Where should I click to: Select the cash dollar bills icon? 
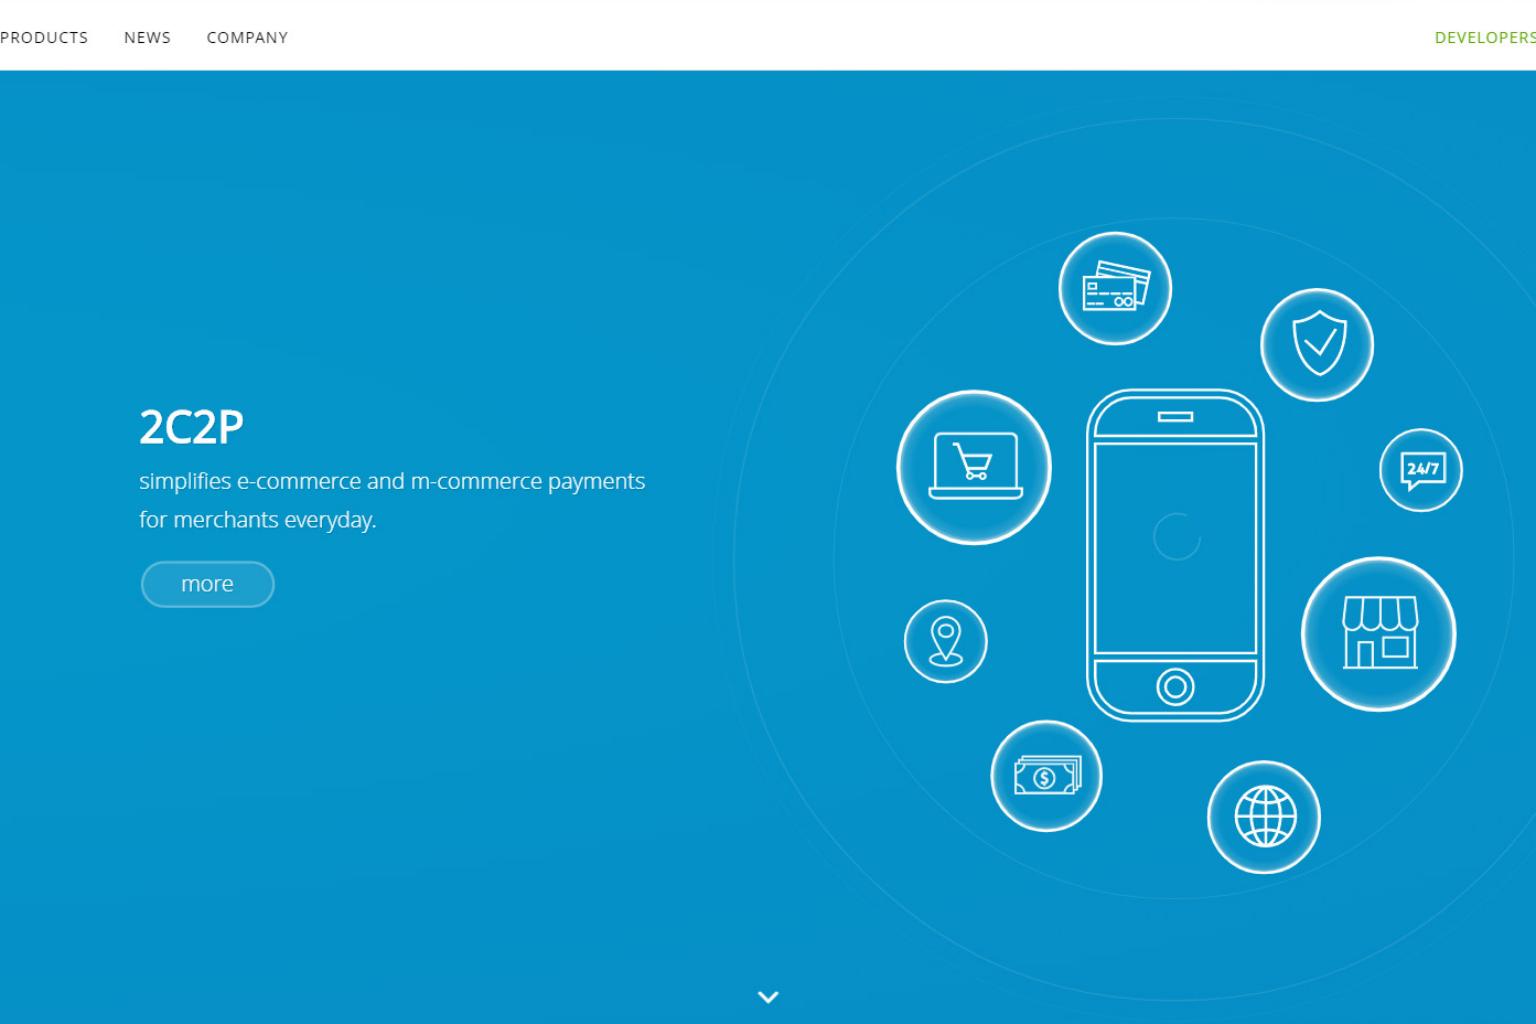1046,776
